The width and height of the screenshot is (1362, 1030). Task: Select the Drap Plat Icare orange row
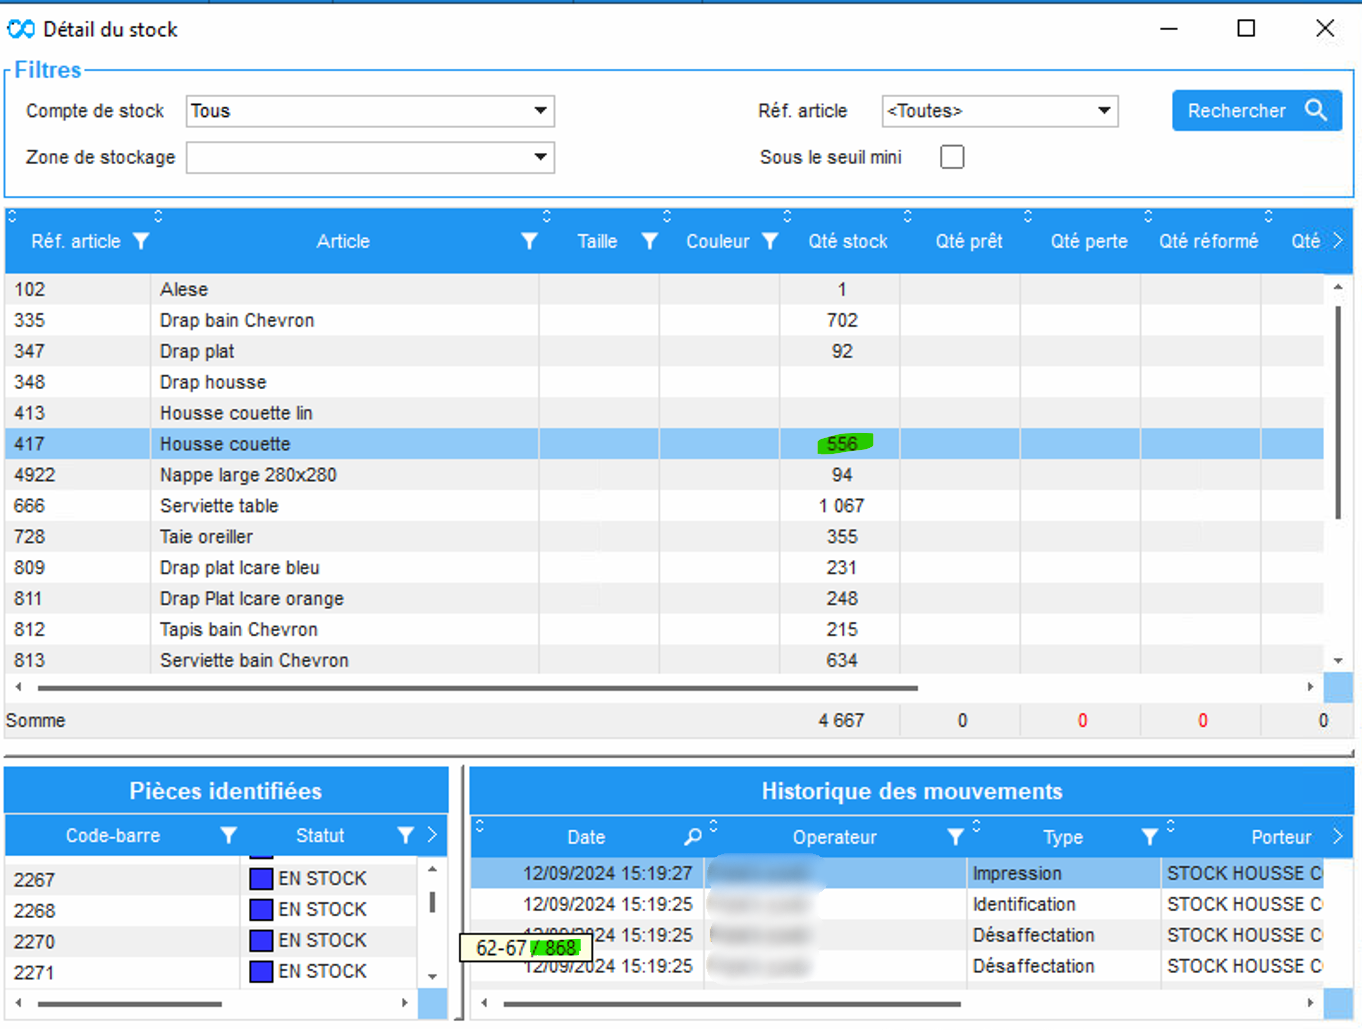(x=664, y=599)
